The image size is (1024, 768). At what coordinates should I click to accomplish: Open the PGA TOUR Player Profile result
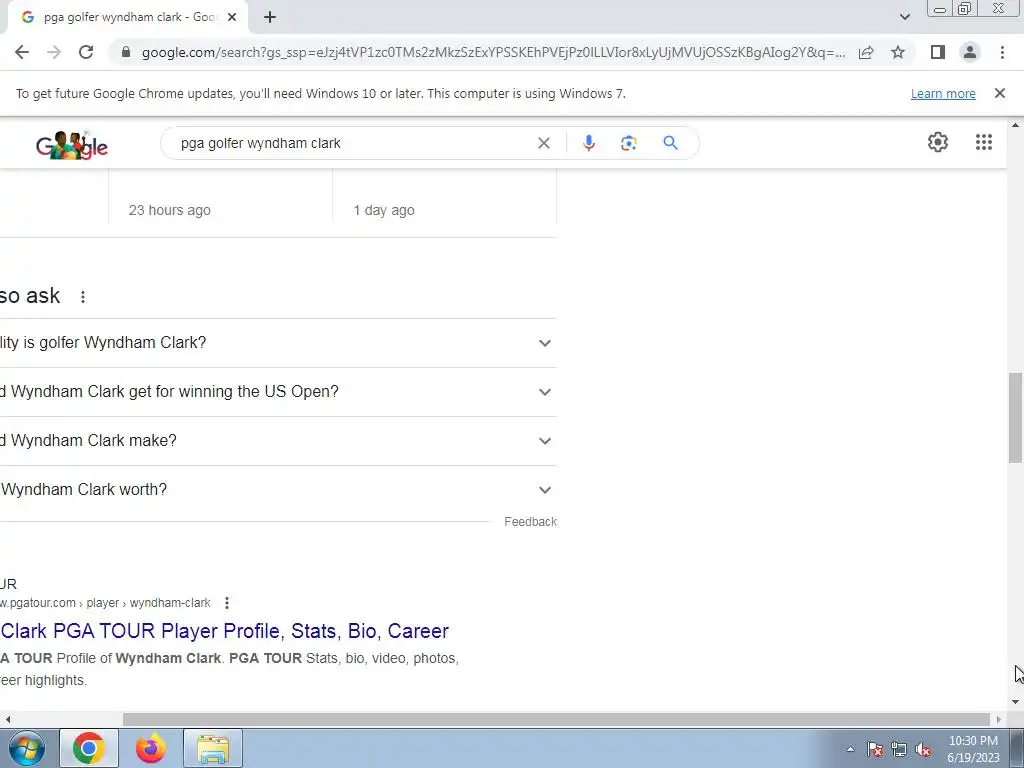225,631
